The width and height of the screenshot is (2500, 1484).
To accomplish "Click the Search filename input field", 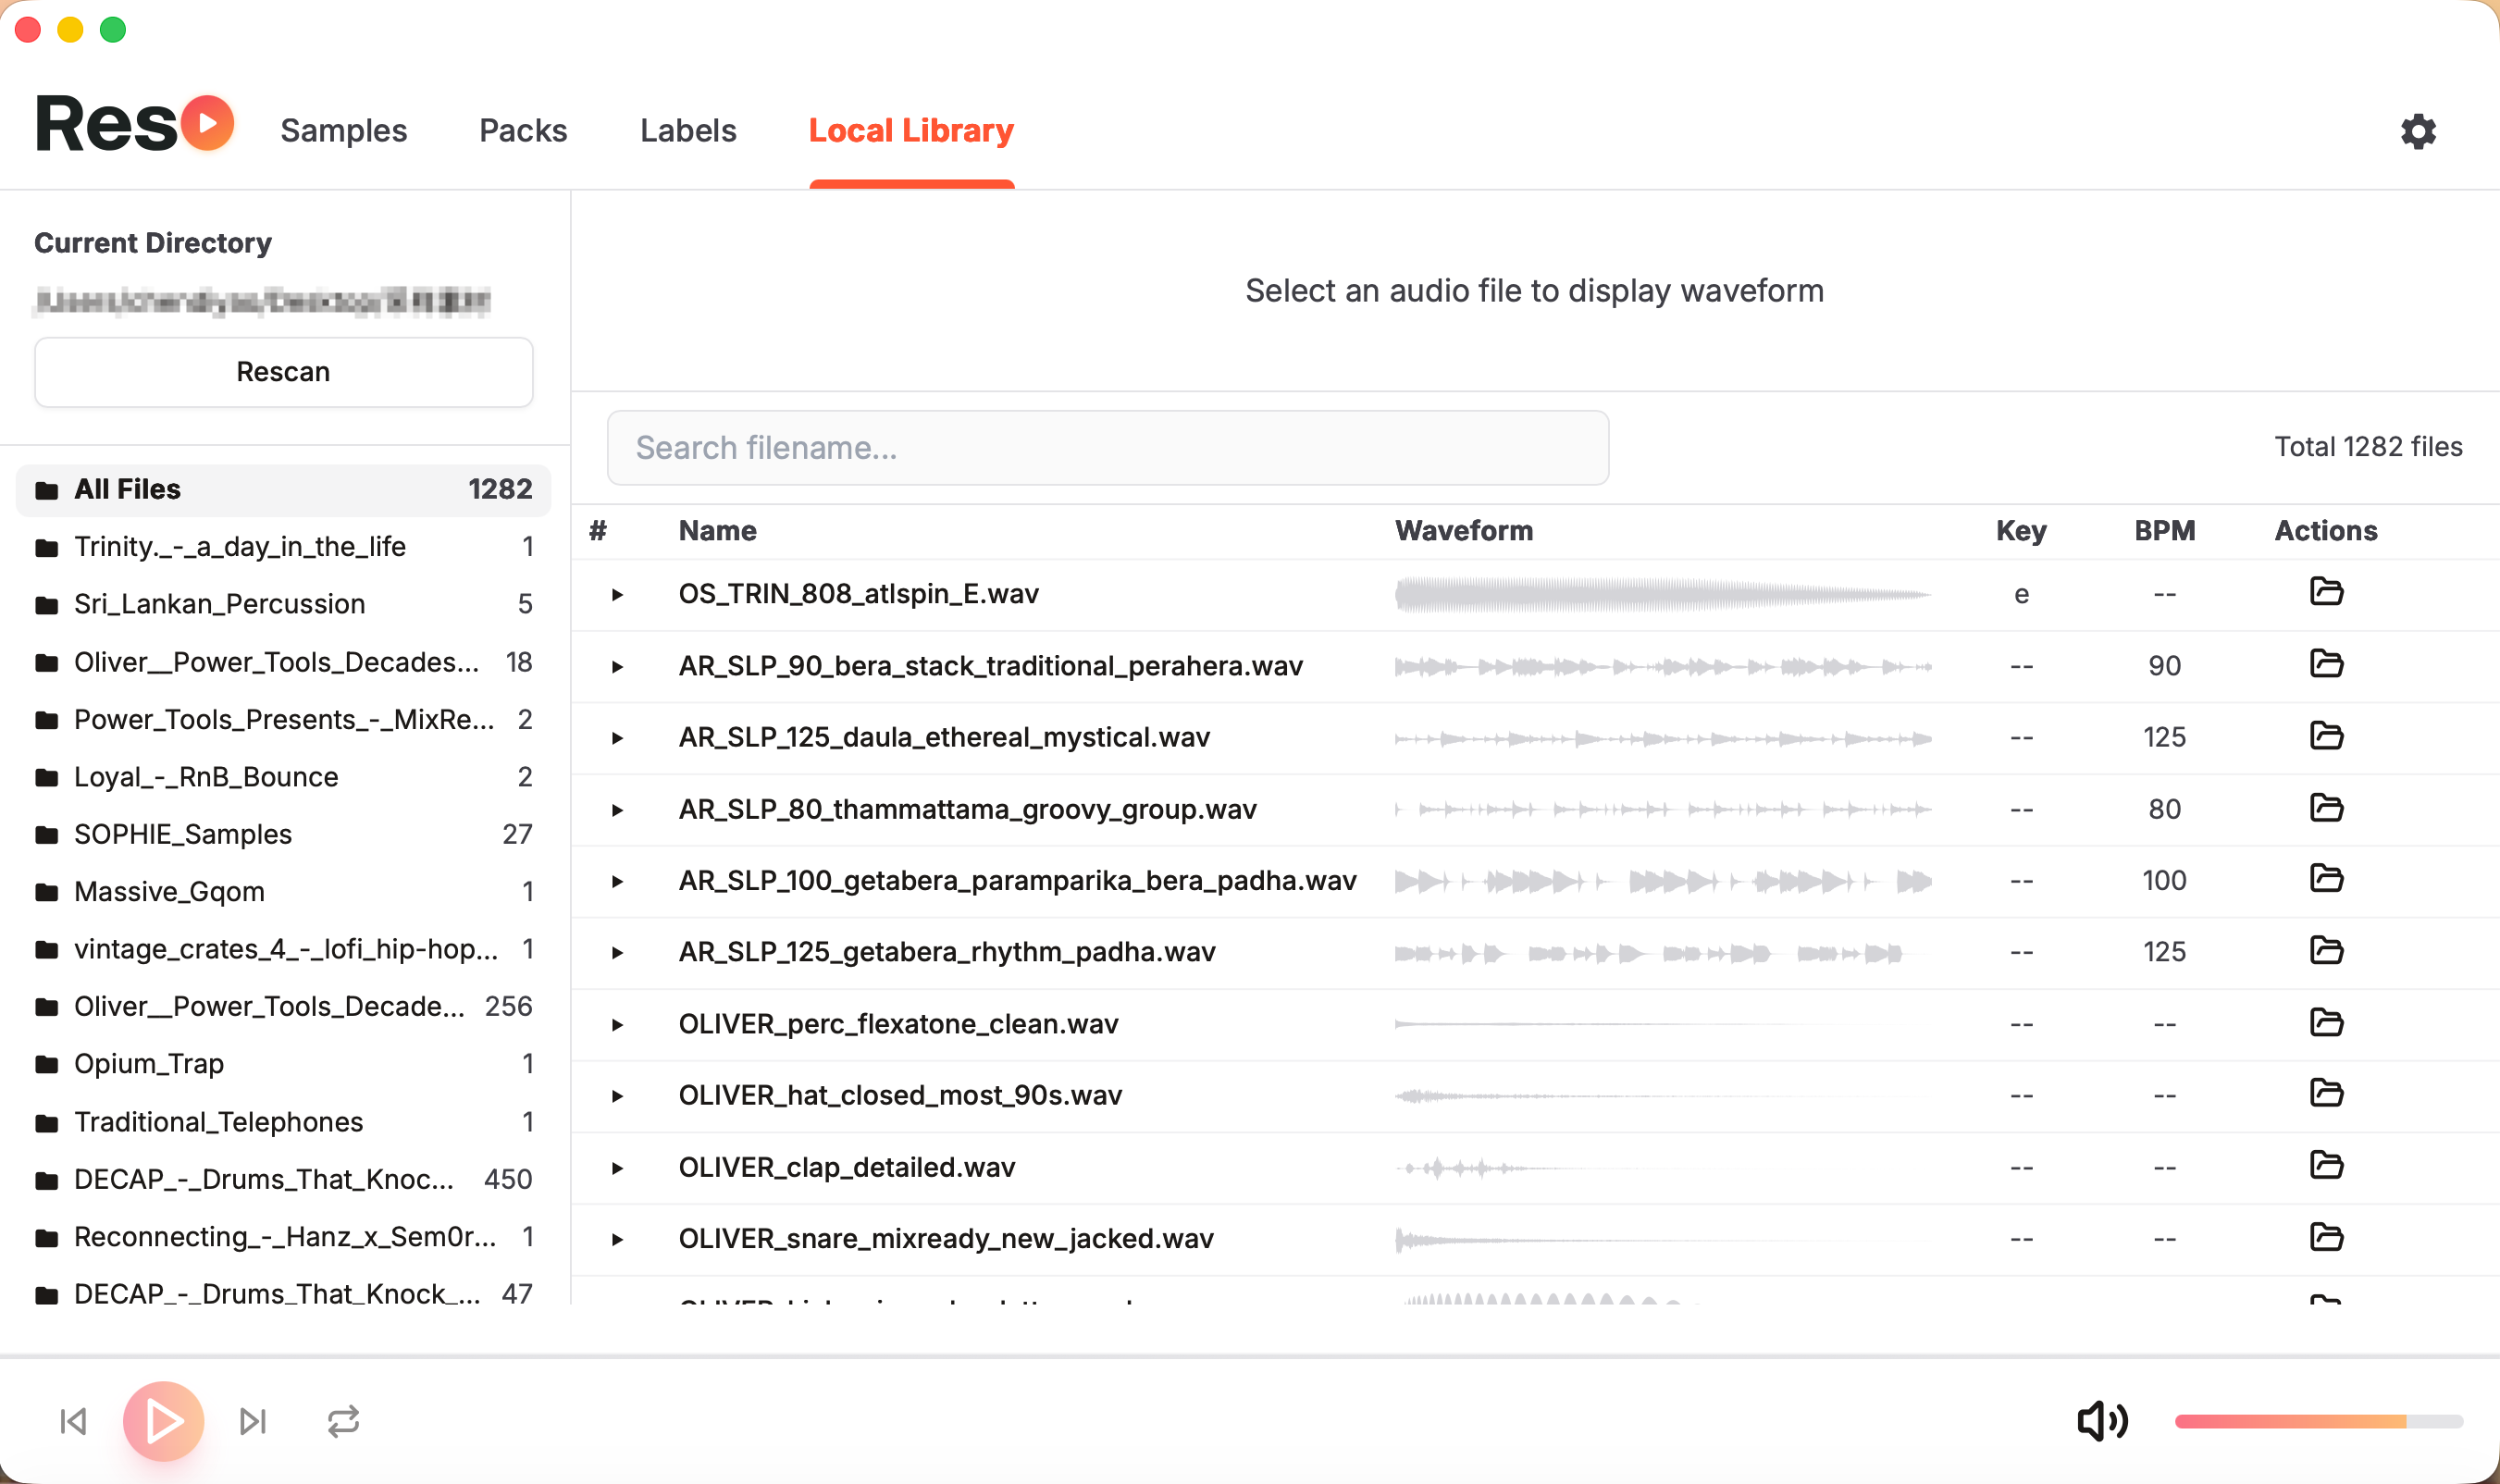I will pyautogui.click(x=1107, y=448).
